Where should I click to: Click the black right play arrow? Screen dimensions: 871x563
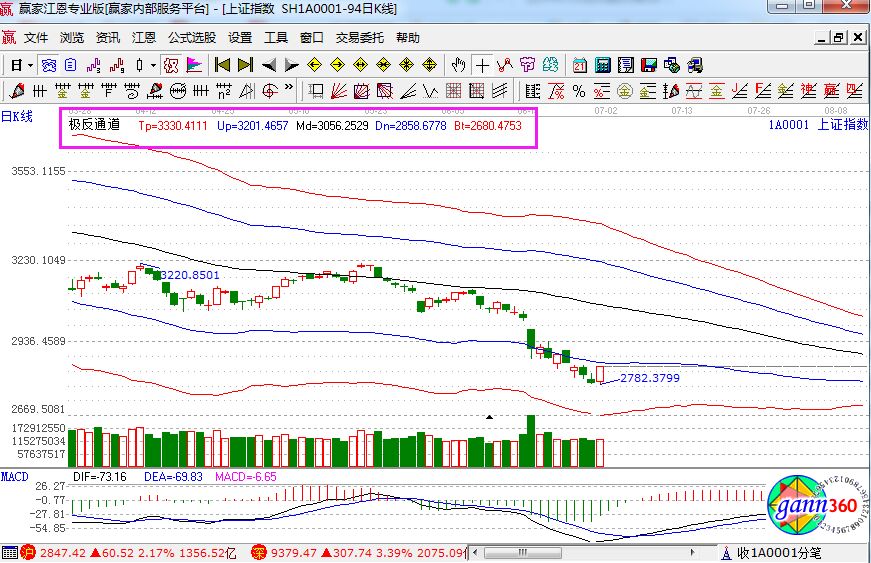[291, 65]
